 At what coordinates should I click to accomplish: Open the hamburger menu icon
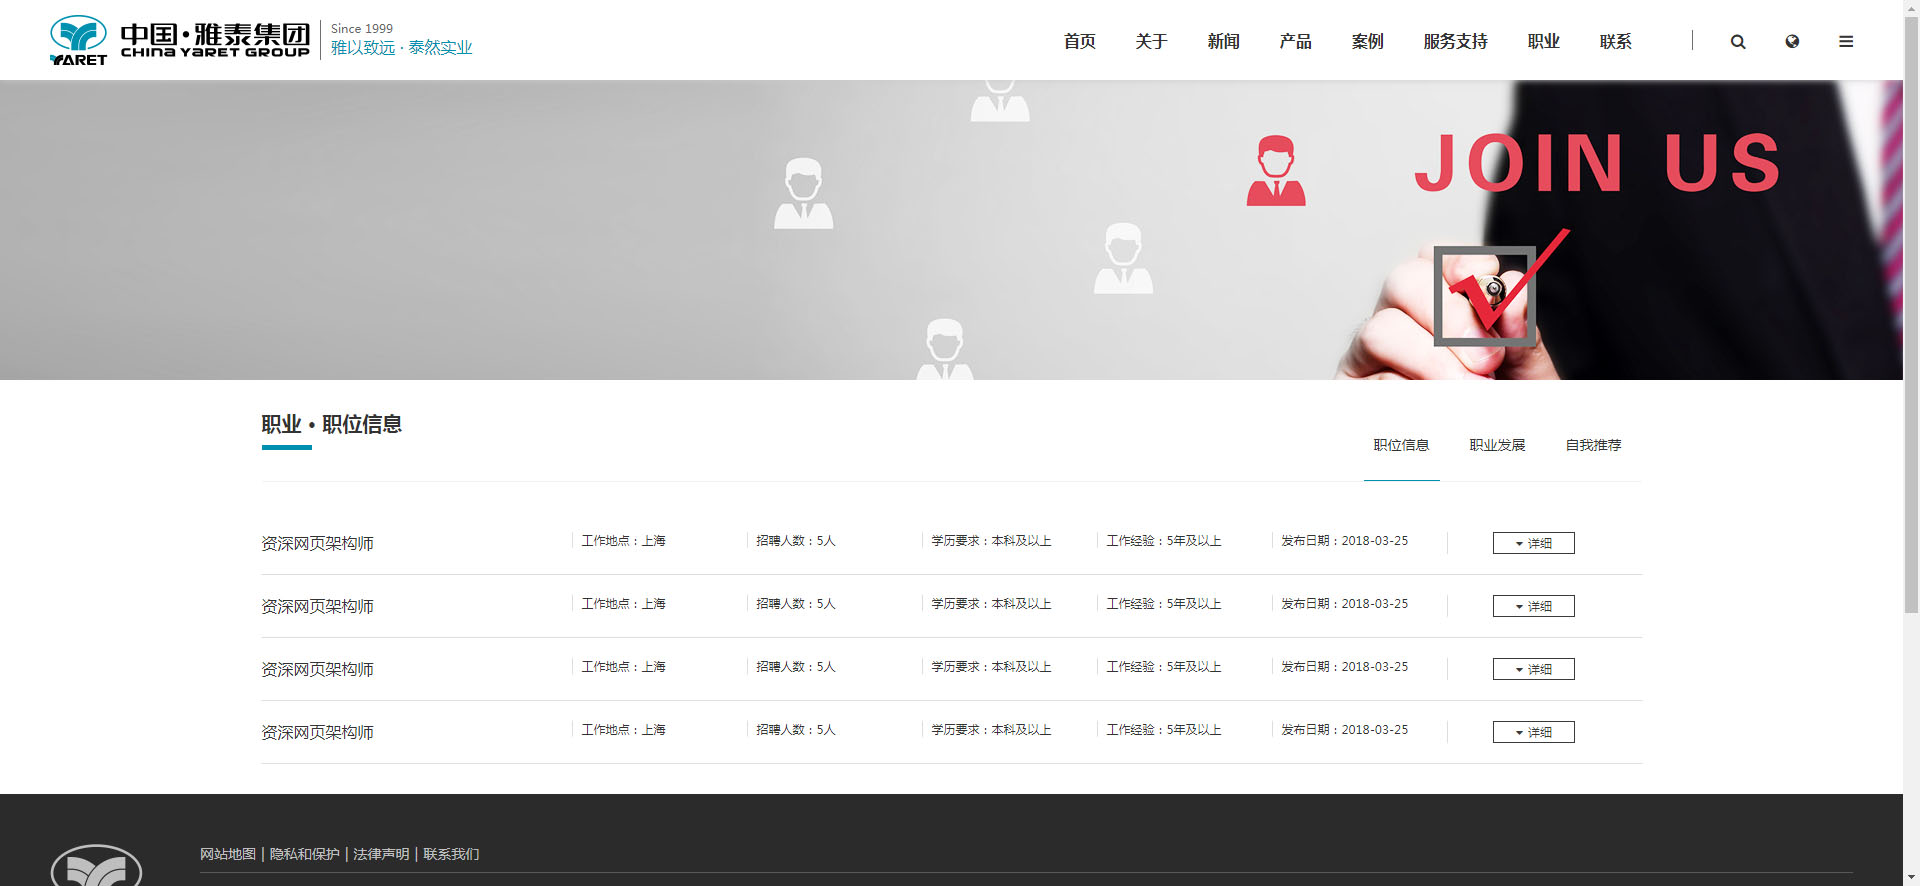point(1846,42)
